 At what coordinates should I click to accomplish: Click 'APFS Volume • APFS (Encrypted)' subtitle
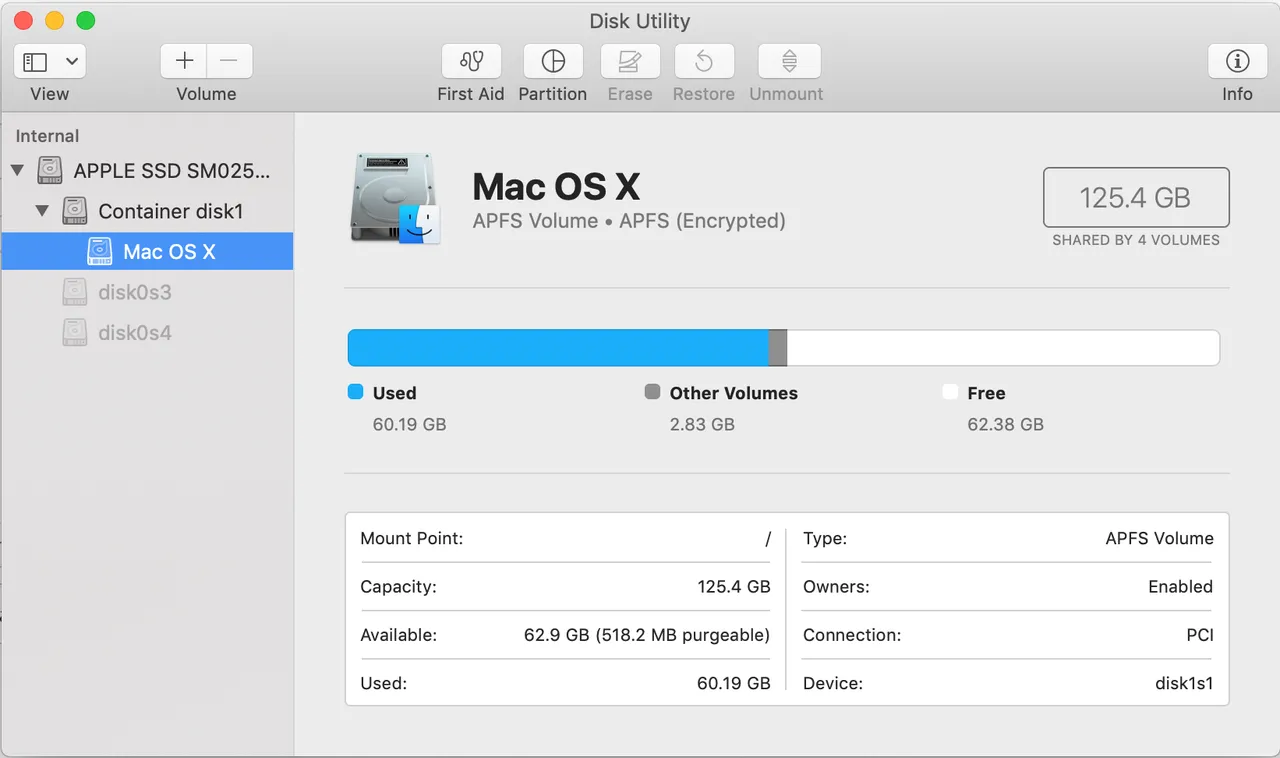click(x=629, y=221)
